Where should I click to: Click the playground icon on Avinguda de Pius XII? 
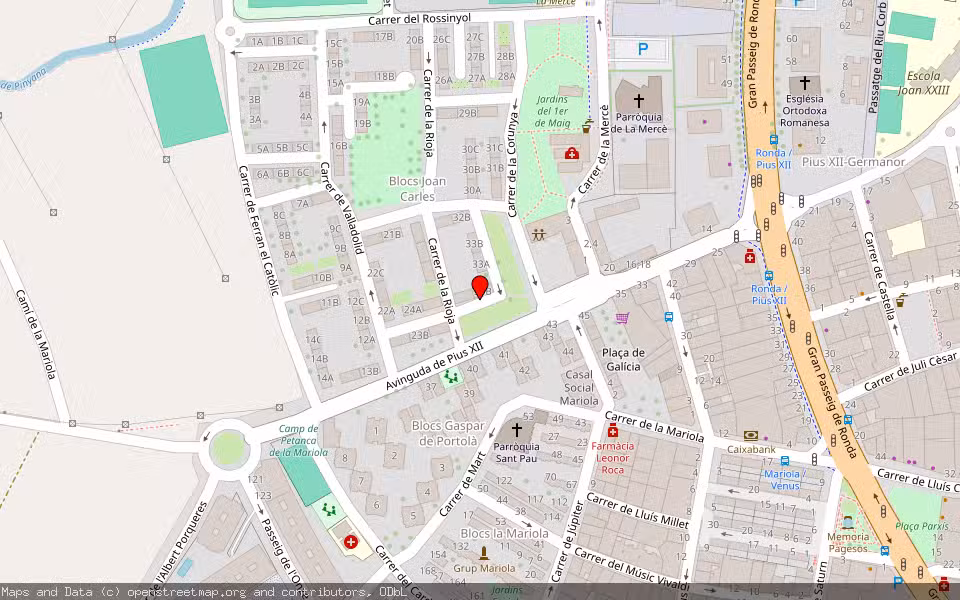click(451, 376)
